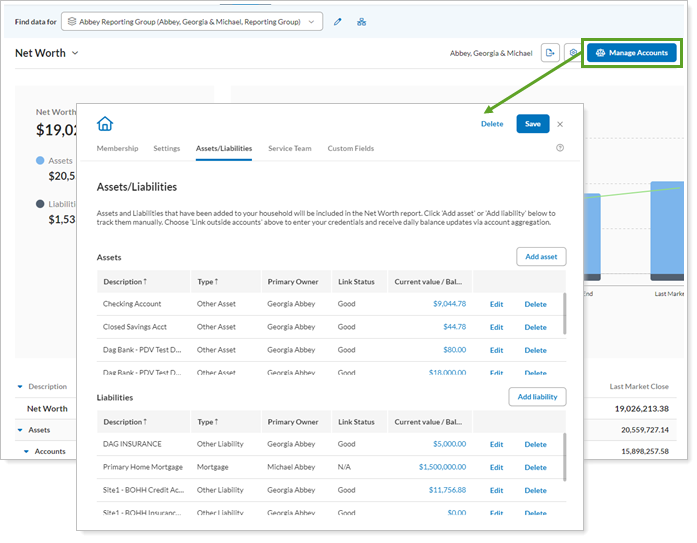The width and height of the screenshot is (697, 543).
Task: Delete the Primary Home Mortgage liability
Action: (535, 467)
